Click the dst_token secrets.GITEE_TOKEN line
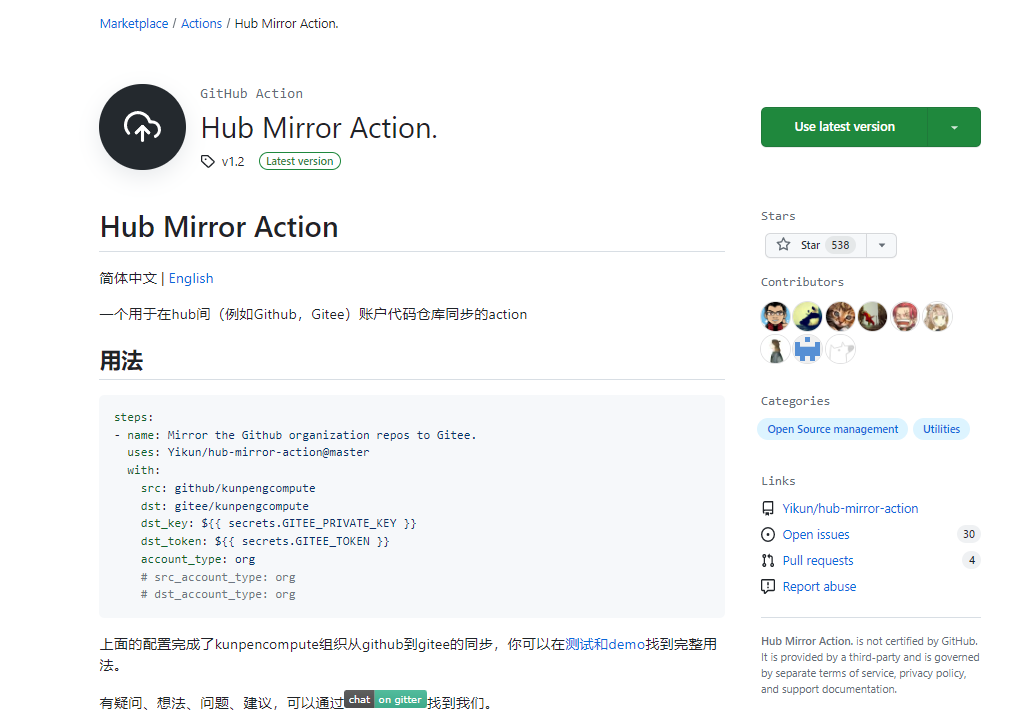Viewport: 1032px width, 722px height. pyautogui.click(x=265, y=541)
